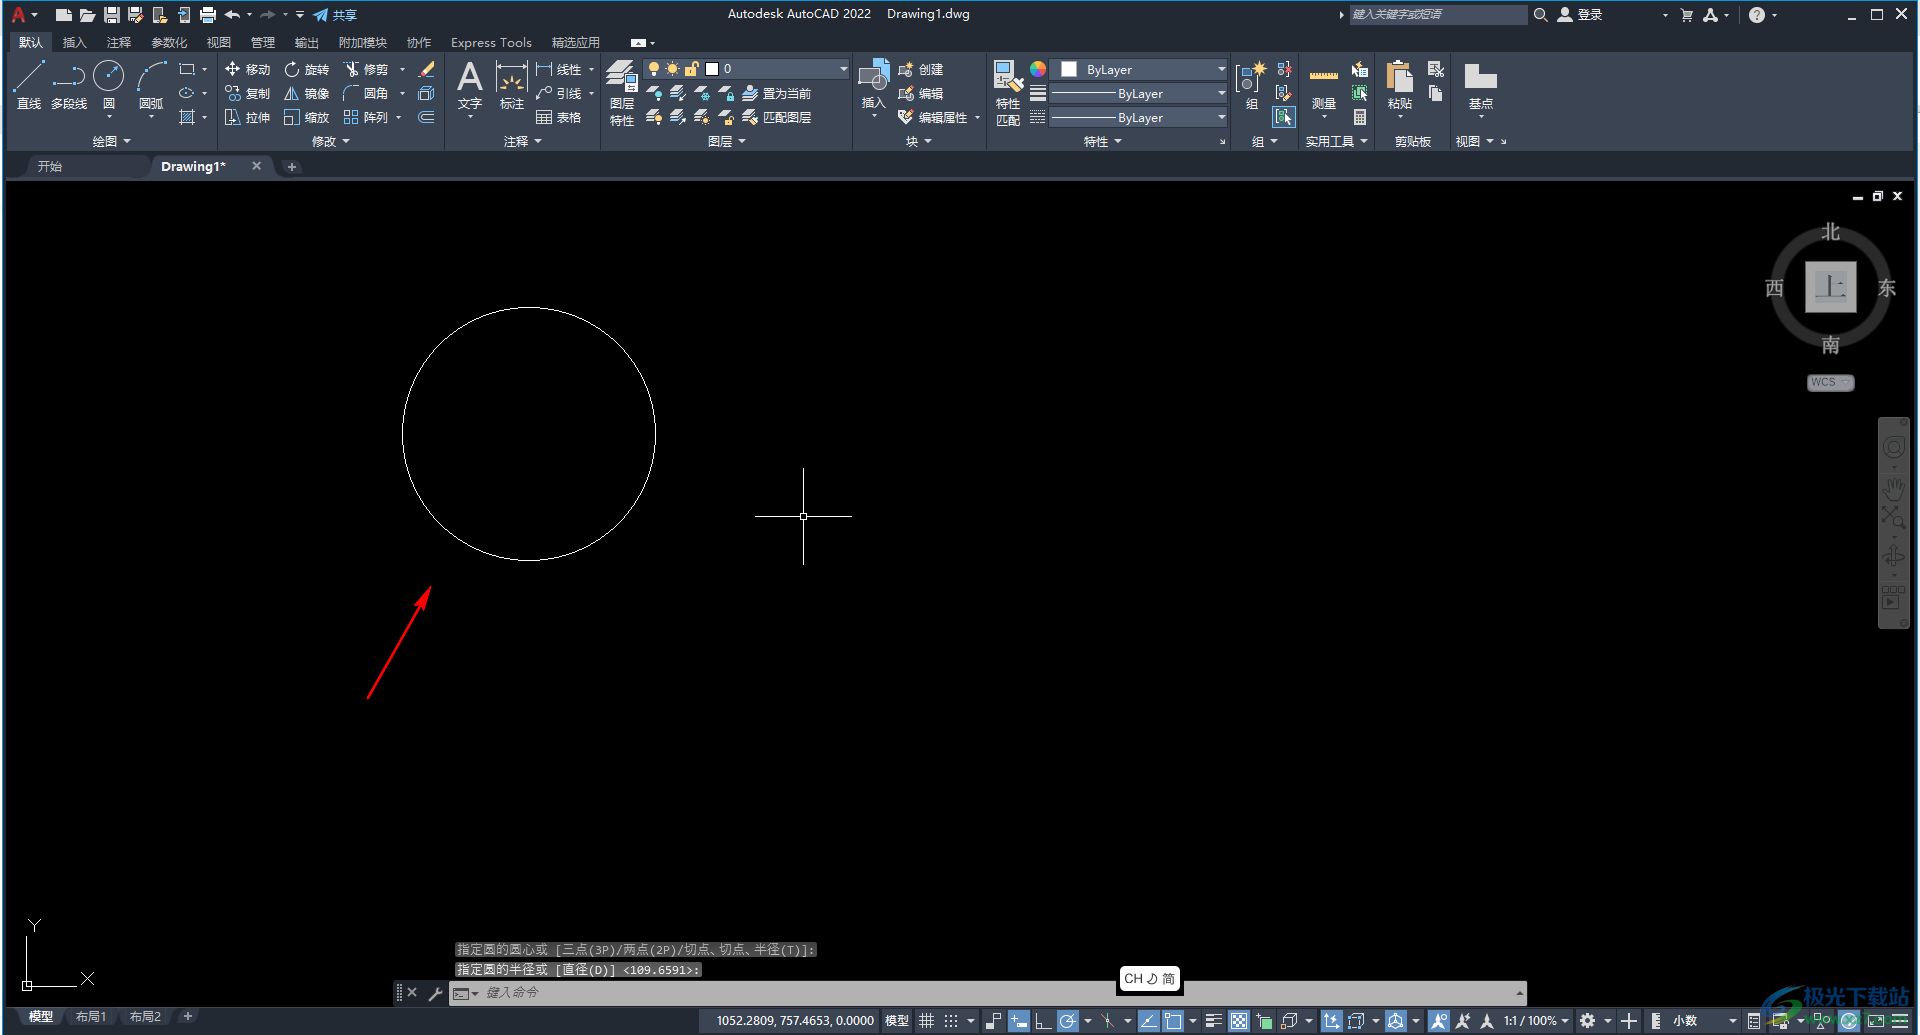Expand the 绘图 (Draw) panel

pos(111,141)
